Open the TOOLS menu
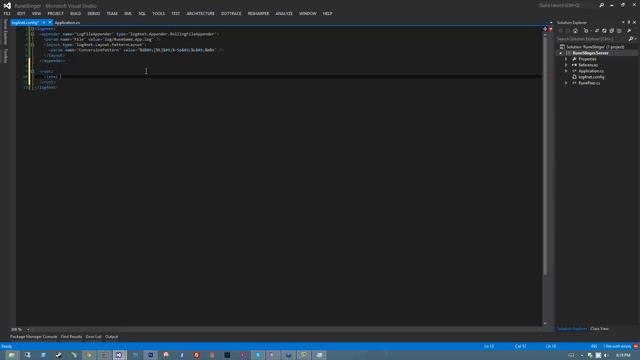640x360 pixels. (x=158, y=13)
